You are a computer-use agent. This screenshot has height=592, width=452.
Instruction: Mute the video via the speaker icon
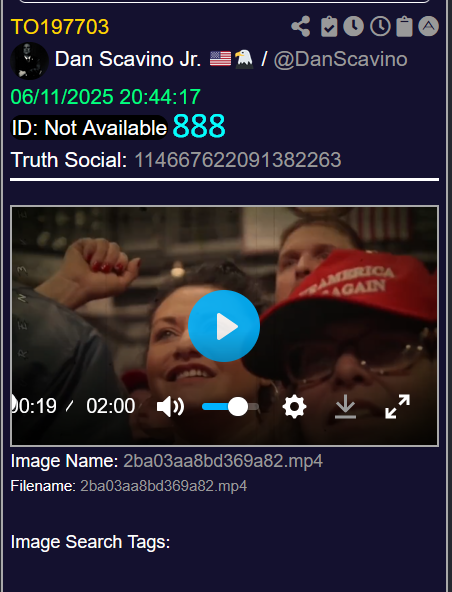(x=170, y=407)
